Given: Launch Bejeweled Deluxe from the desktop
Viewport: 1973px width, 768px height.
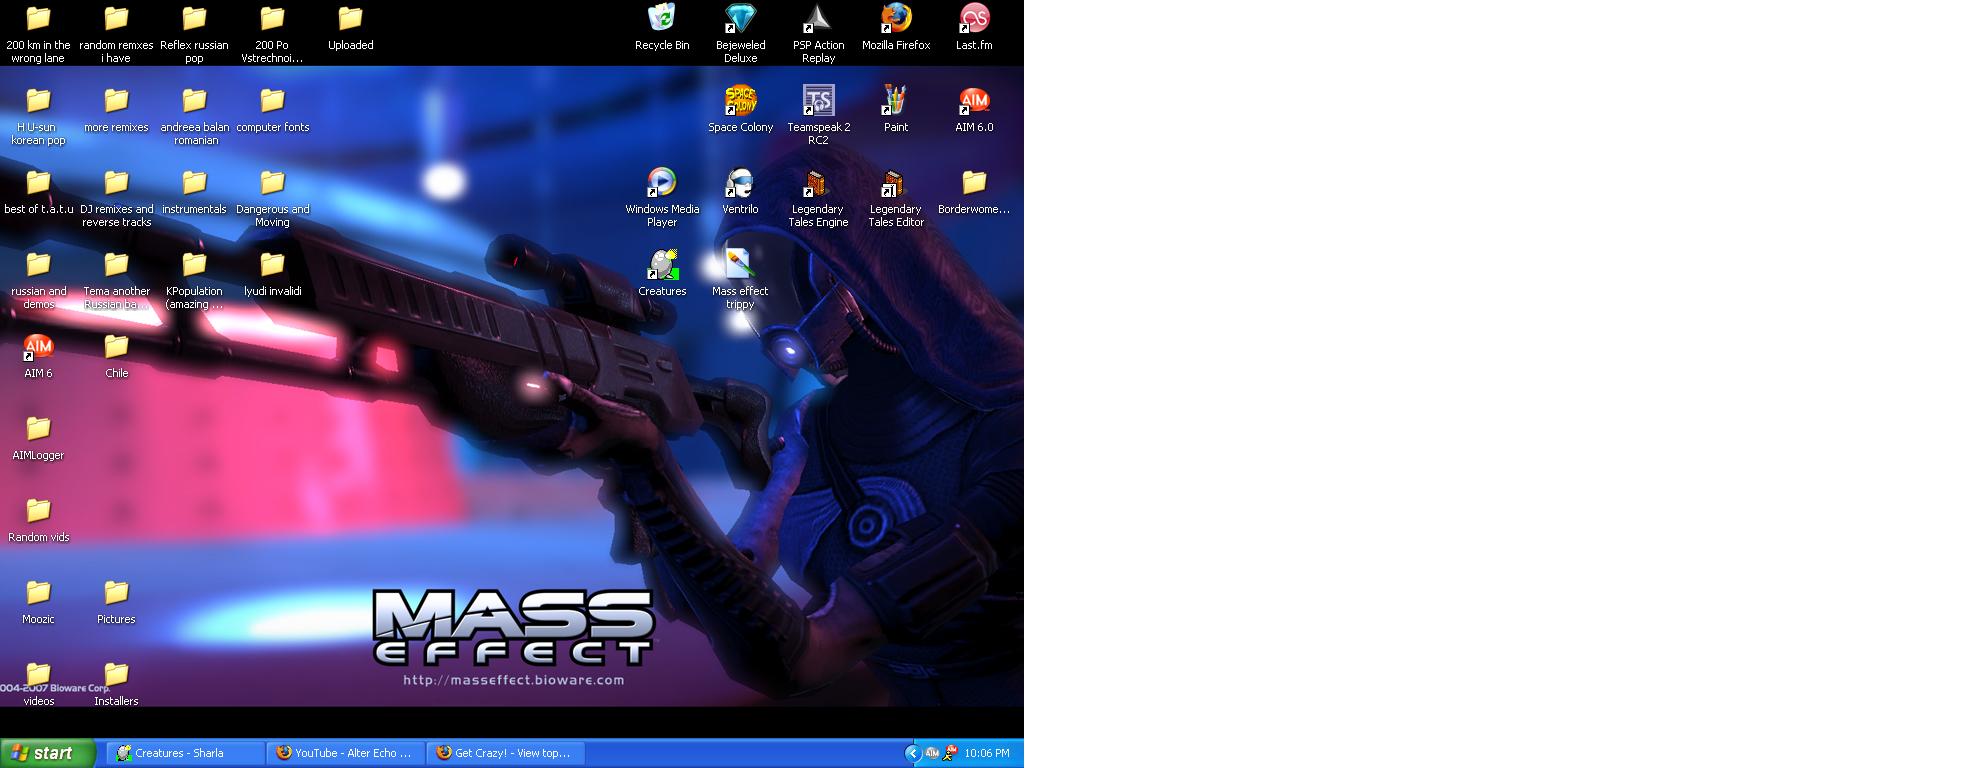Looking at the screenshot, I should (x=740, y=19).
